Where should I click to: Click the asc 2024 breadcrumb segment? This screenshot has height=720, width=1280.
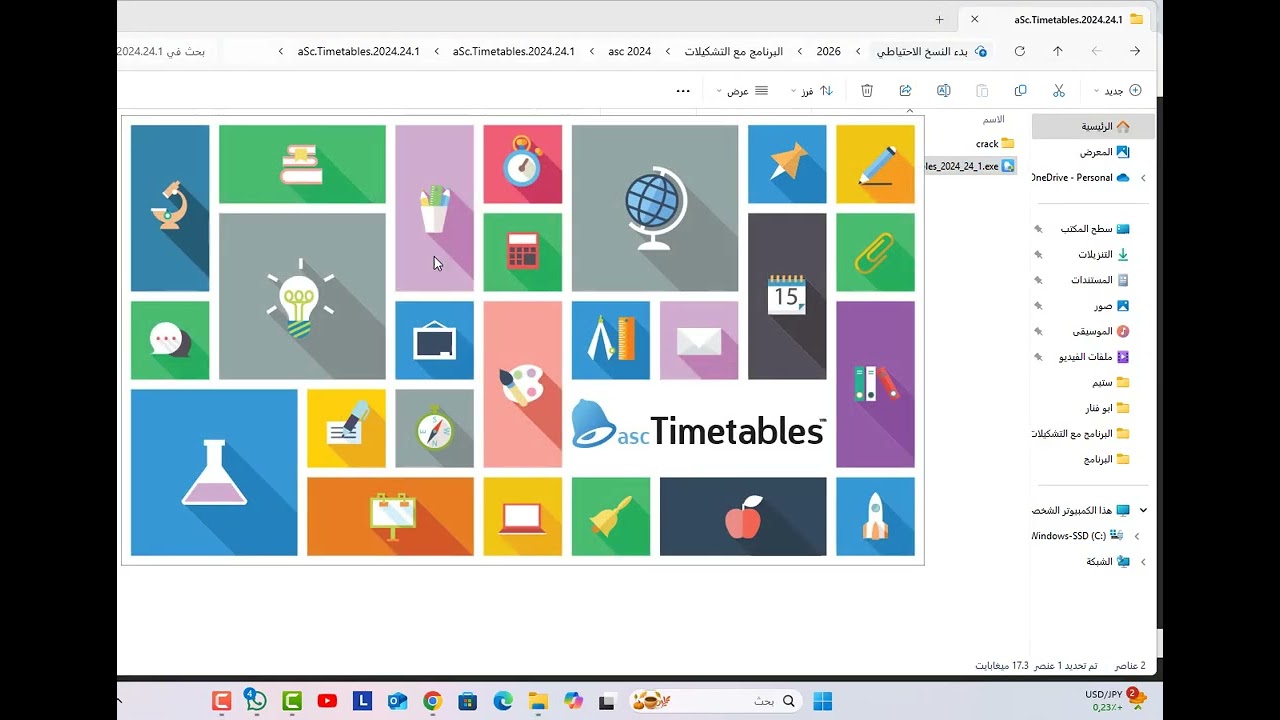coord(629,51)
